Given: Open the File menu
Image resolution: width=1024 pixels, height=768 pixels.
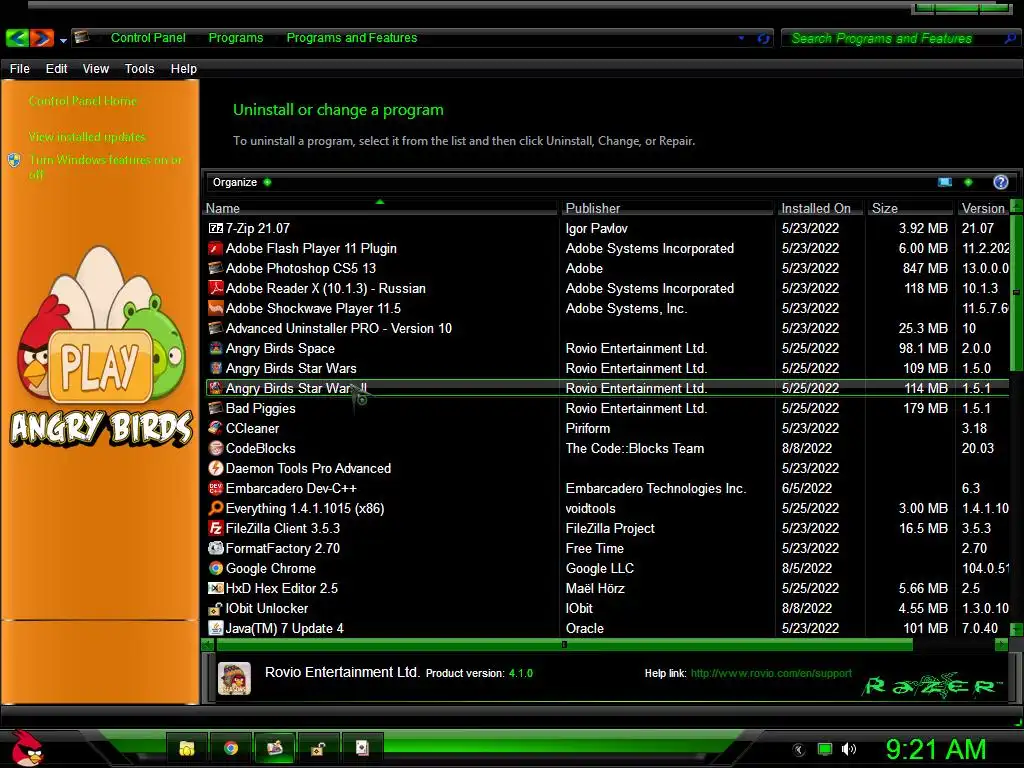Looking at the screenshot, I should [20, 69].
